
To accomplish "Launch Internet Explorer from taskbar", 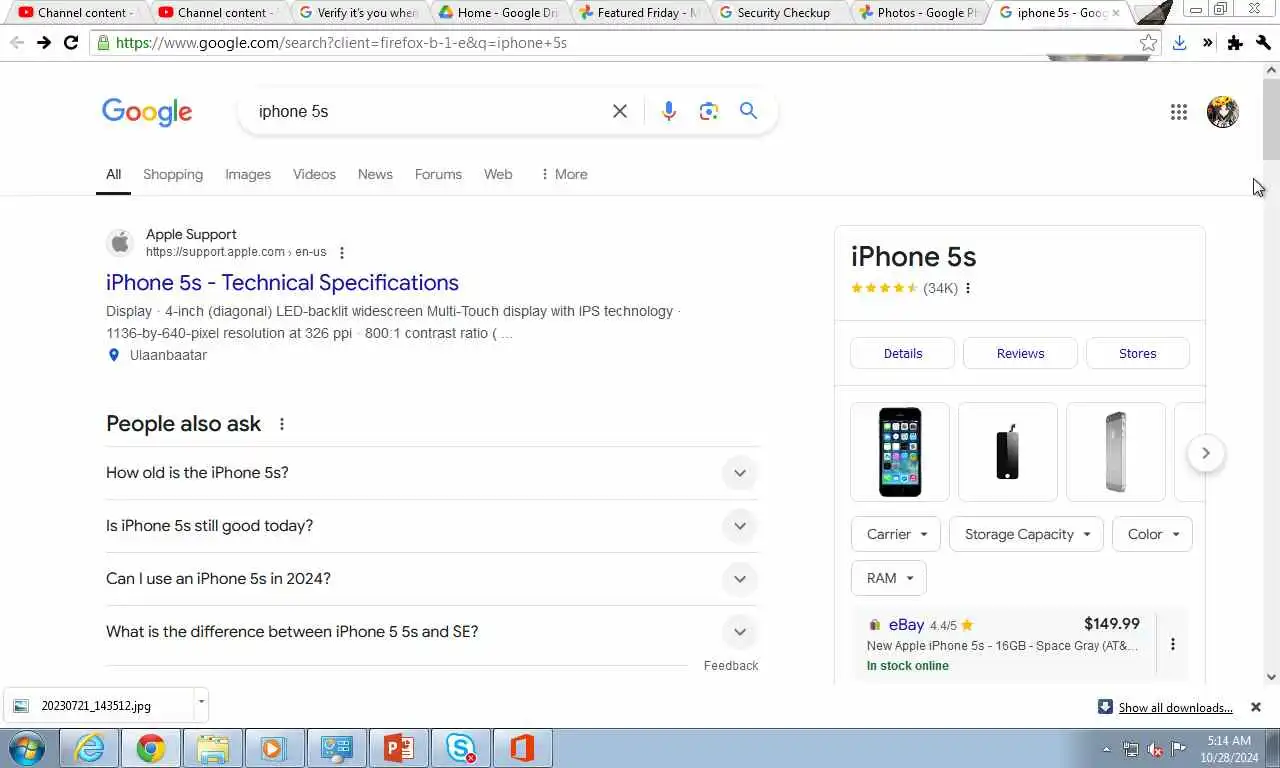I will [90, 748].
